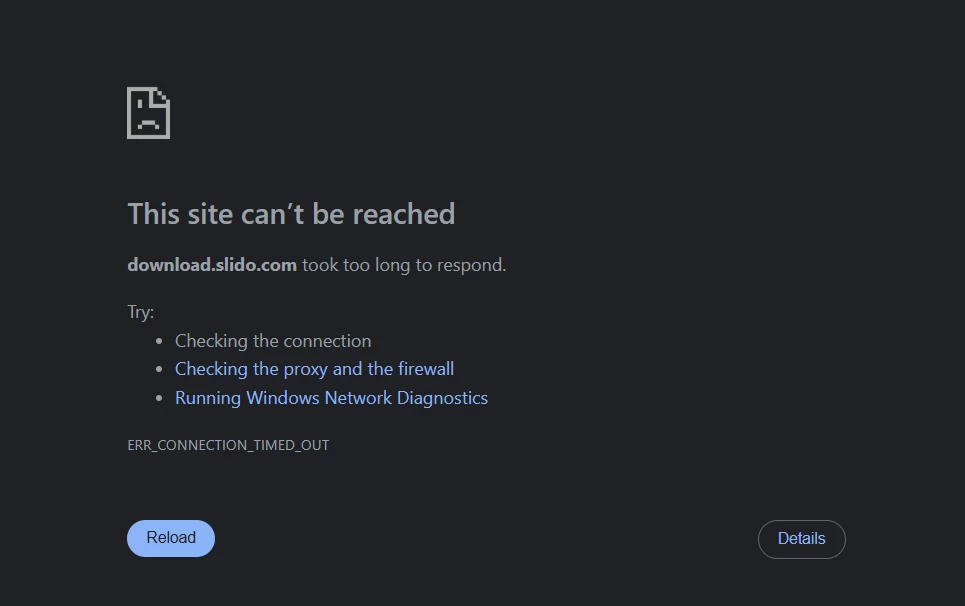Click the 'Checking the connection' suggestion text
The width and height of the screenshot is (965, 606).
[x=273, y=341]
